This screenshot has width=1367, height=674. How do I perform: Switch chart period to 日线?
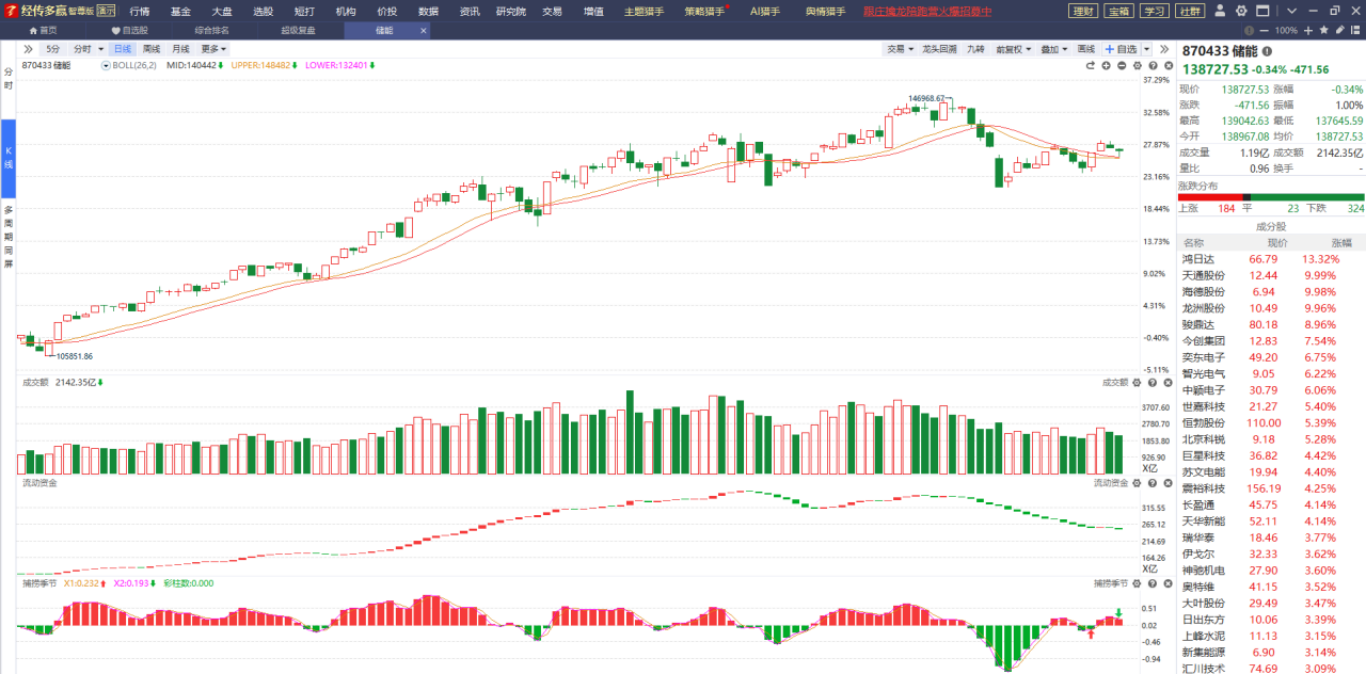pyautogui.click(x=122, y=49)
